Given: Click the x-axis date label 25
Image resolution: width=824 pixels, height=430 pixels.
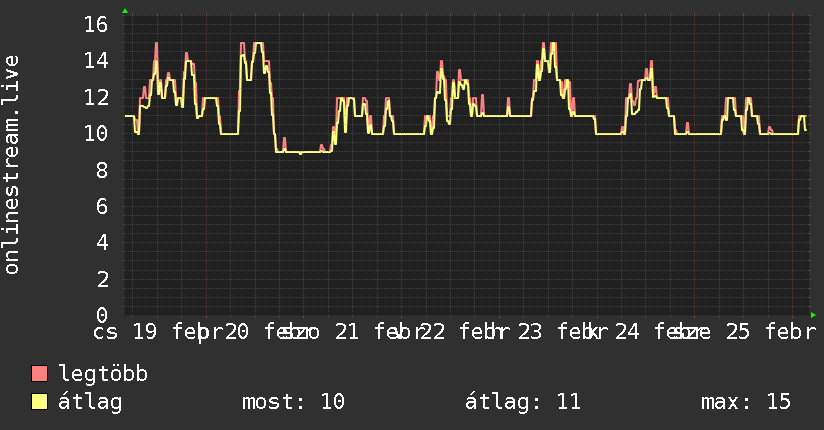Looking at the screenshot, I should tap(738, 332).
